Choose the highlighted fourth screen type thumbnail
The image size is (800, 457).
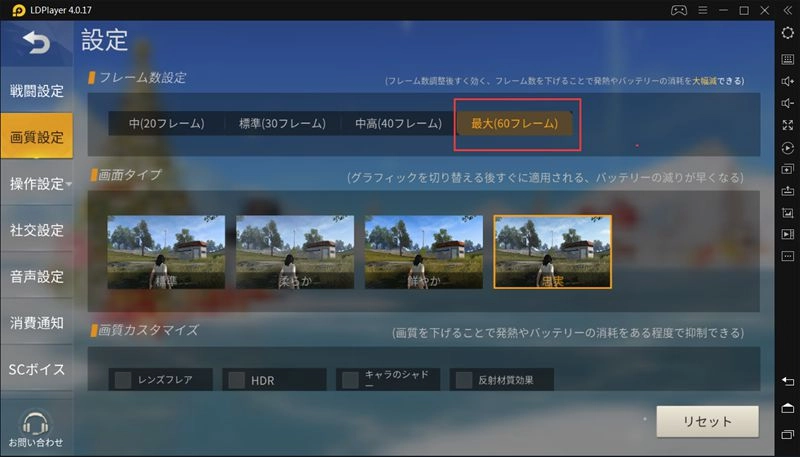[553, 252]
